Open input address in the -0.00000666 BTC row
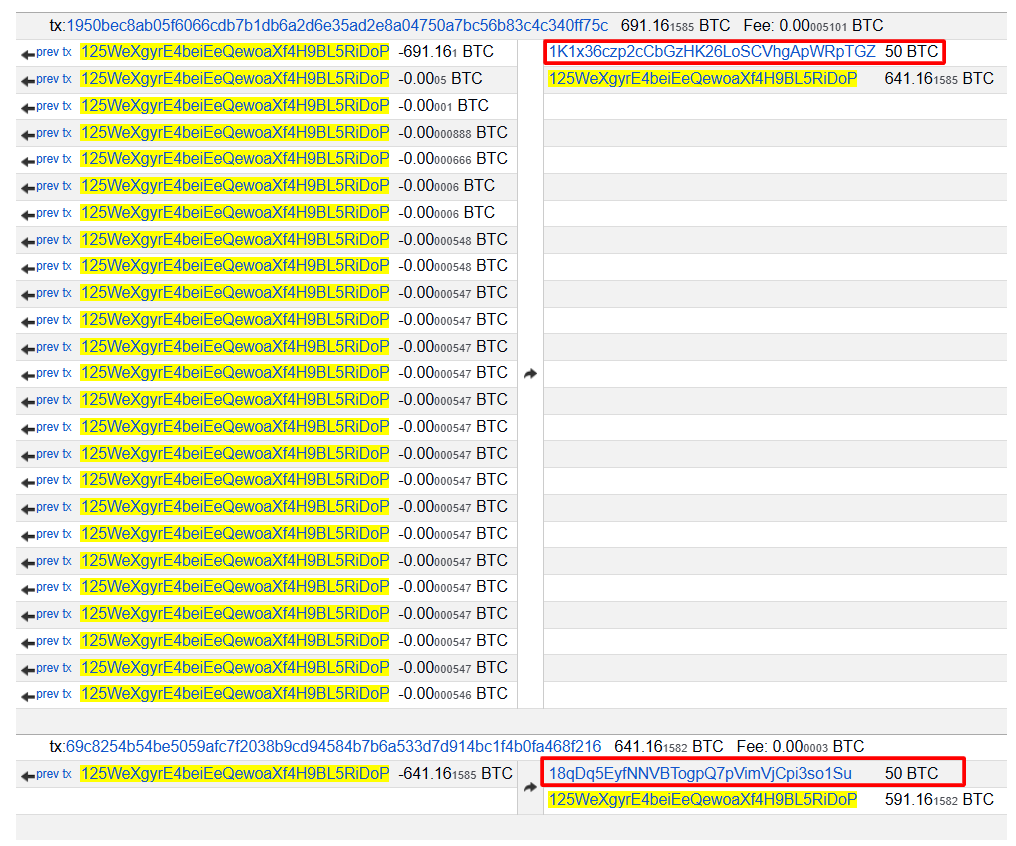The width and height of the screenshot is (1016, 846). pos(235,159)
